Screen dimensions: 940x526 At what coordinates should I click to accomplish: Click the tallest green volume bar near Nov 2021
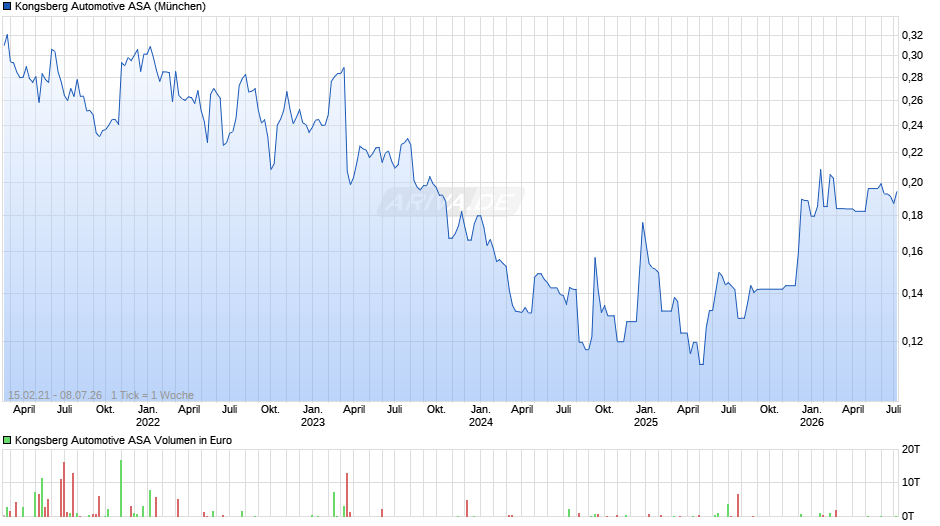pyautogui.click(x=120, y=488)
